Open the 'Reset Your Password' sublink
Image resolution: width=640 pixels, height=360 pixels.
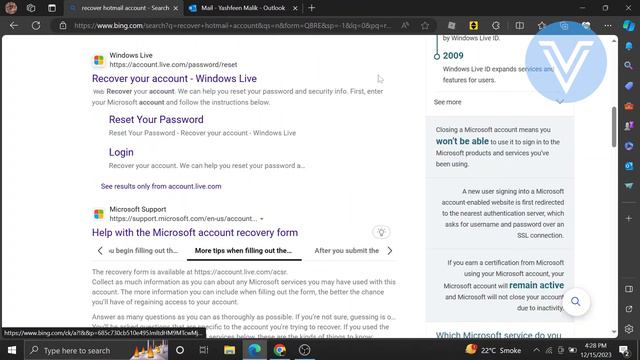tap(156, 120)
